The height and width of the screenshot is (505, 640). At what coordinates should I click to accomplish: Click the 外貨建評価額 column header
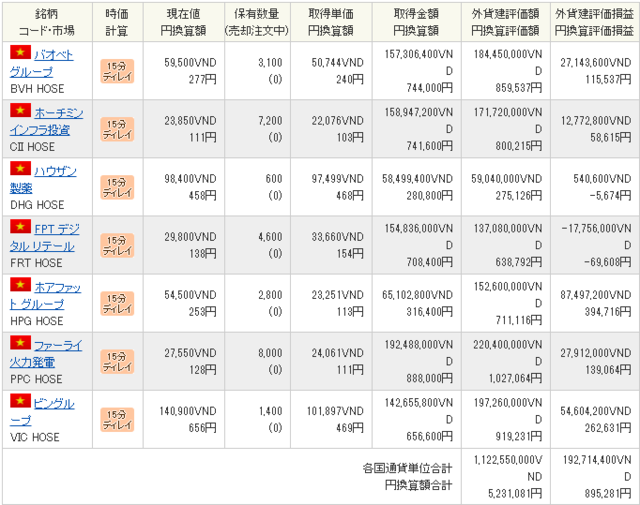coord(506,22)
